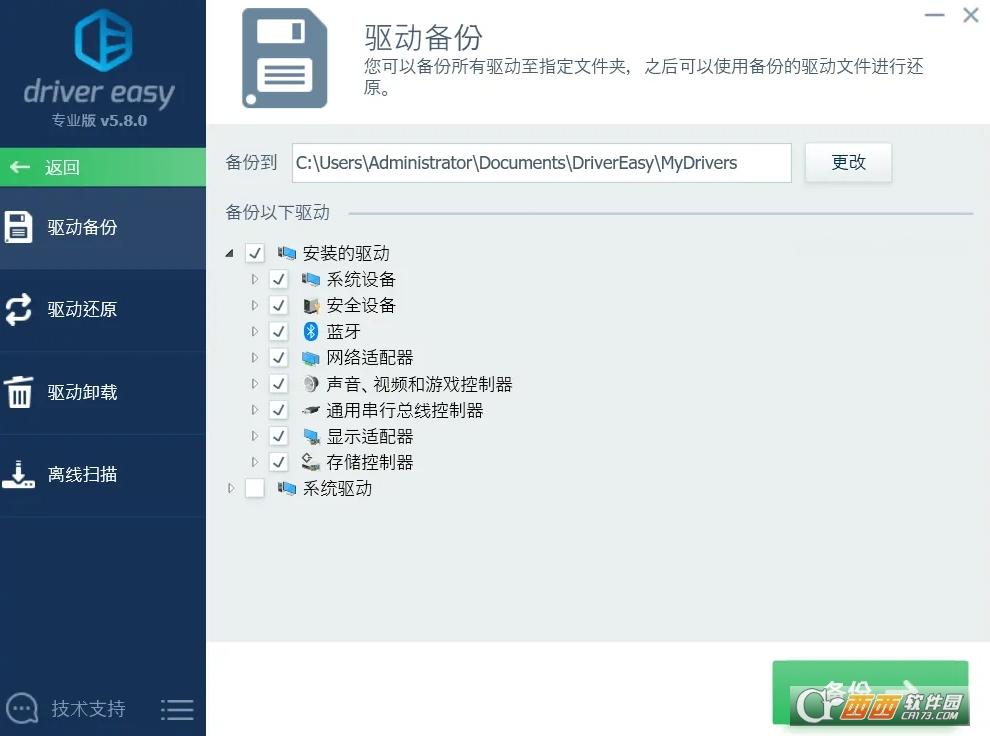The image size is (990, 736).
Task: Open the hamburger menu list icon
Action: click(x=177, y=709)
